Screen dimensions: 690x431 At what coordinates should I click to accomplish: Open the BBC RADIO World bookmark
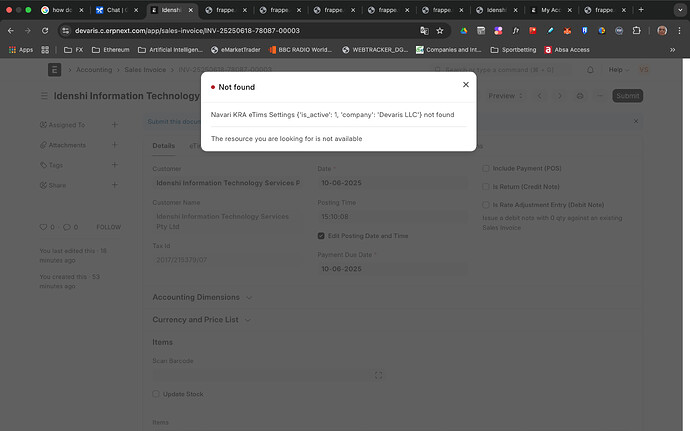301,50
